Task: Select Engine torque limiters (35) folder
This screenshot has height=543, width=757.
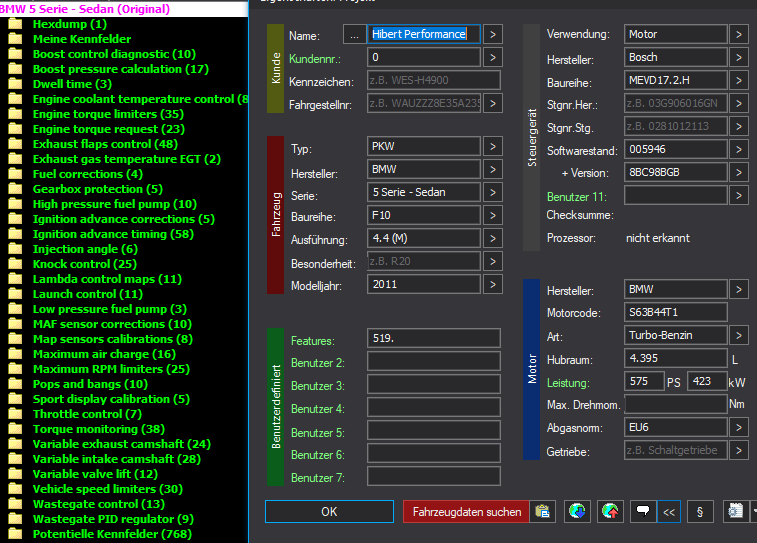Action: tap(108, 114)
